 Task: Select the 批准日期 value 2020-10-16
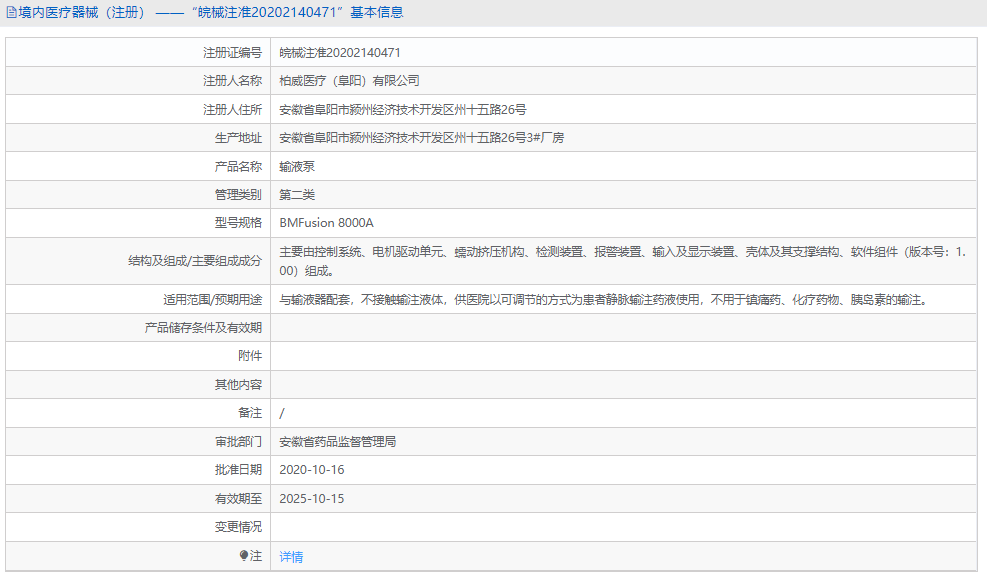313,469
